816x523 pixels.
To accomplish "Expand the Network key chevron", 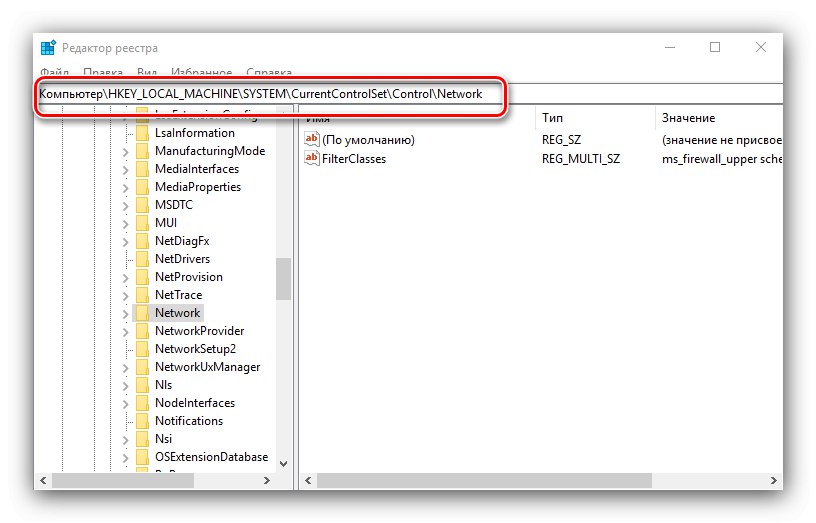I will coord(125,314).
